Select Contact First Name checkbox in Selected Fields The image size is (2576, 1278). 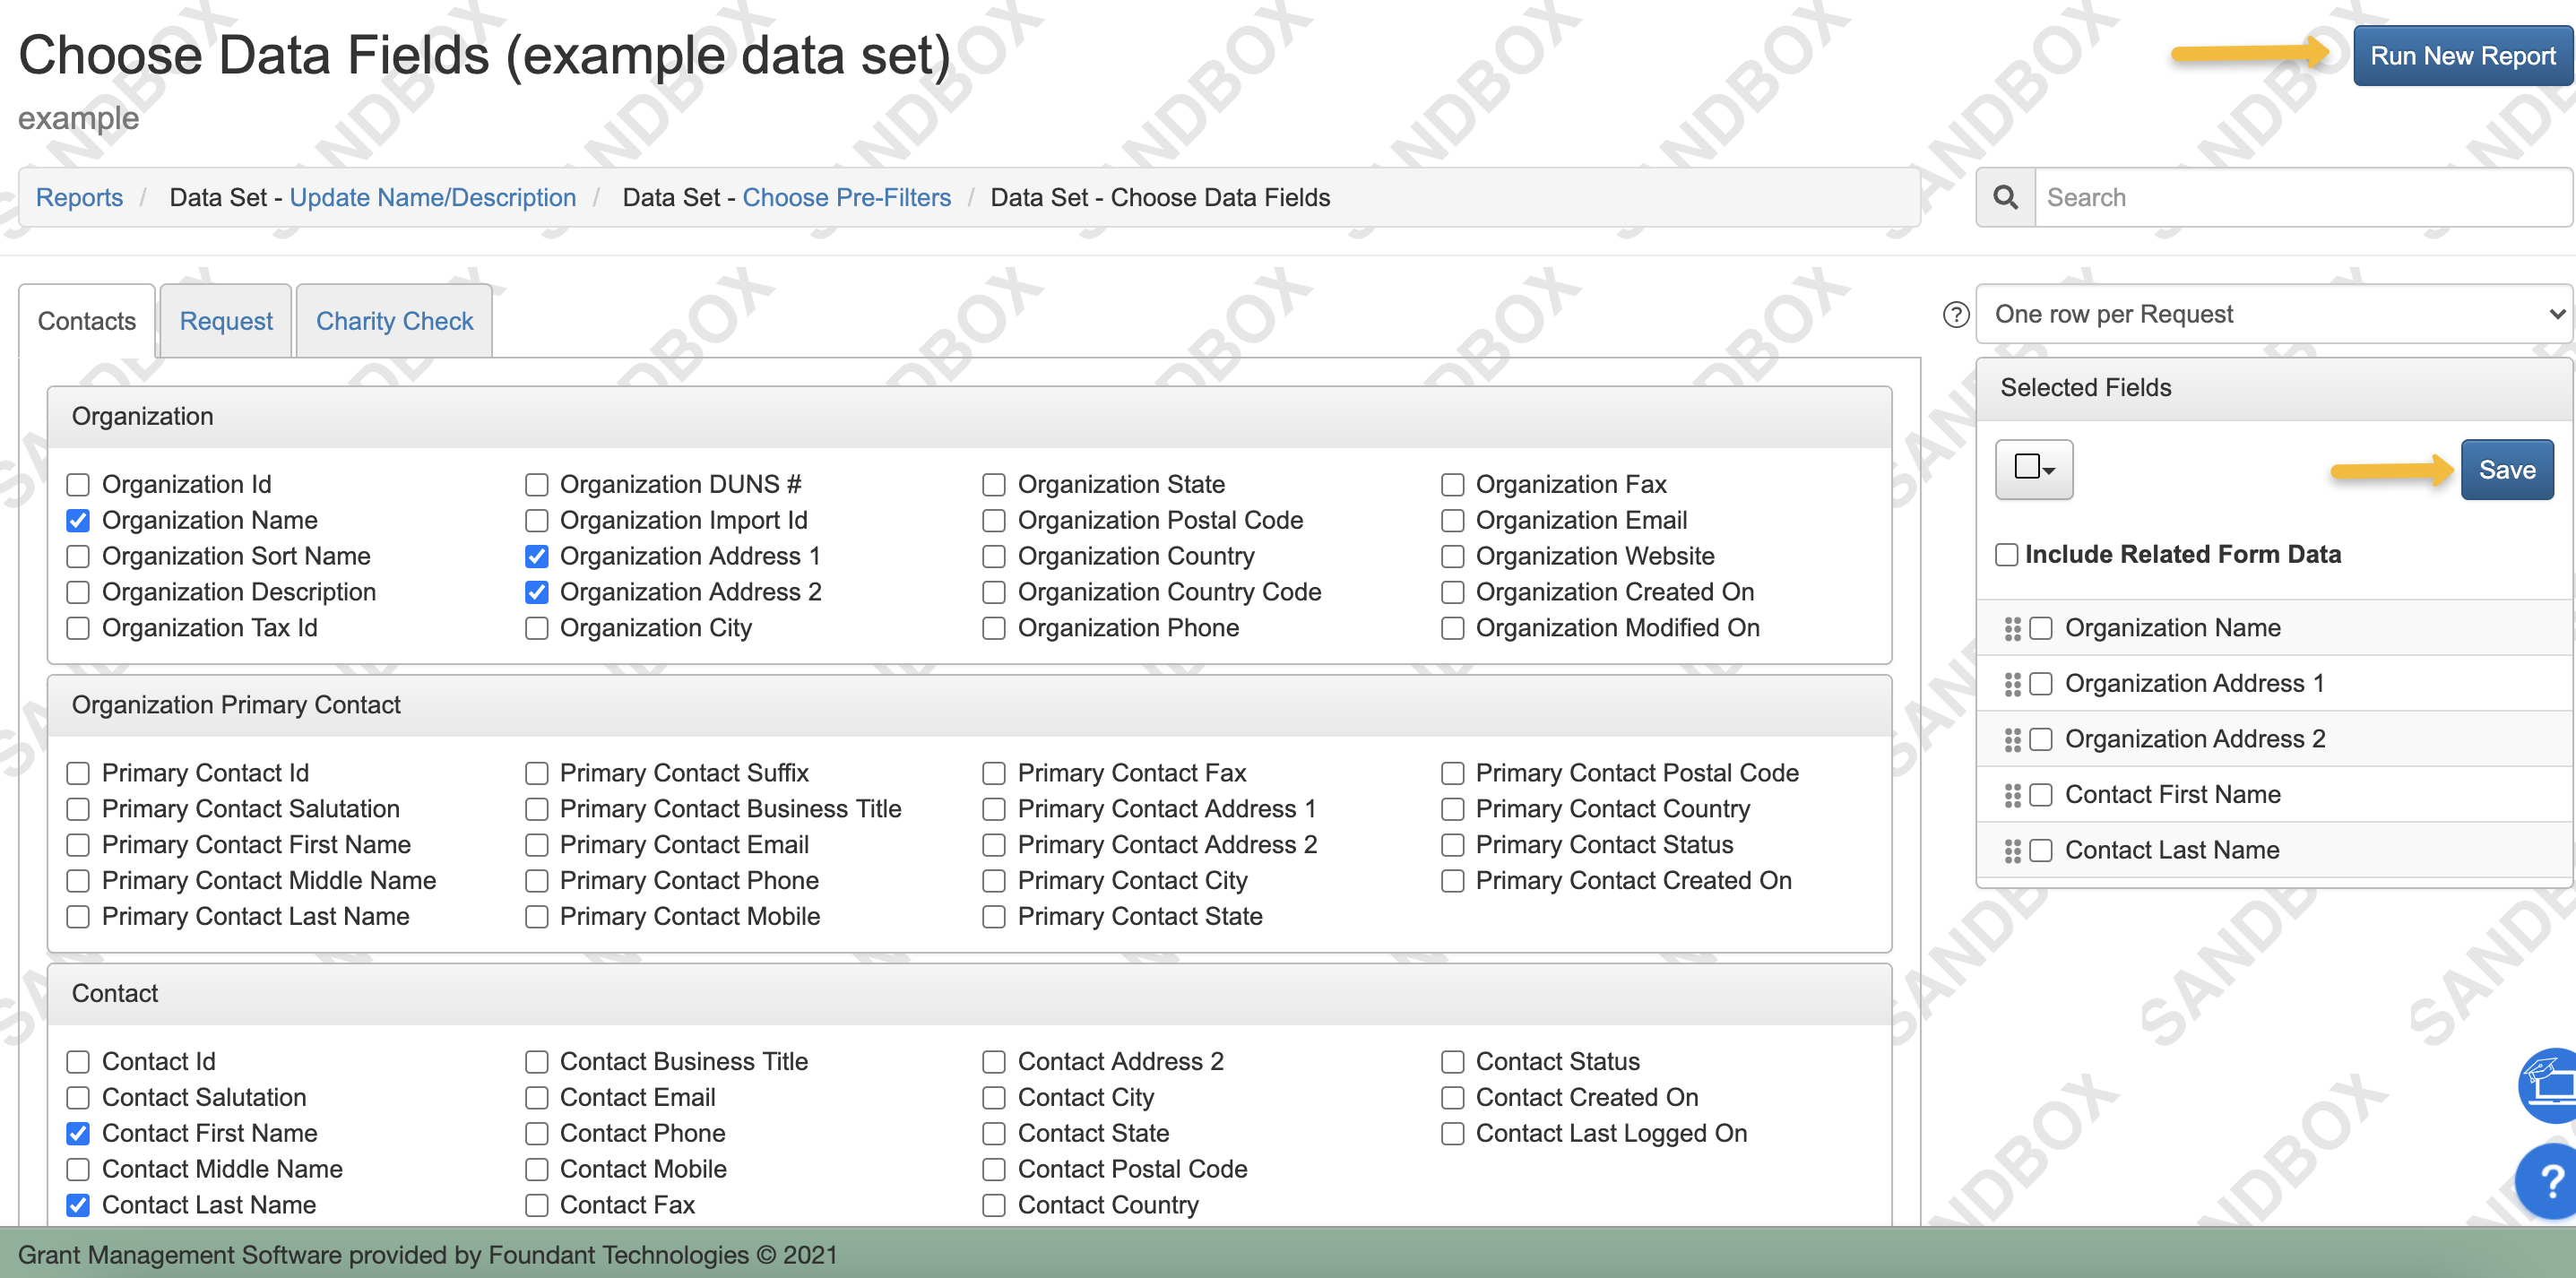(x=2041, y=796)
